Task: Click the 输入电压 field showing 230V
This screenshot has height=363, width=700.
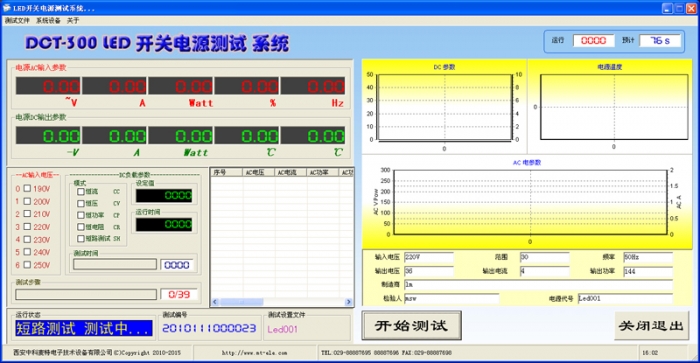Action: (429, 257)
